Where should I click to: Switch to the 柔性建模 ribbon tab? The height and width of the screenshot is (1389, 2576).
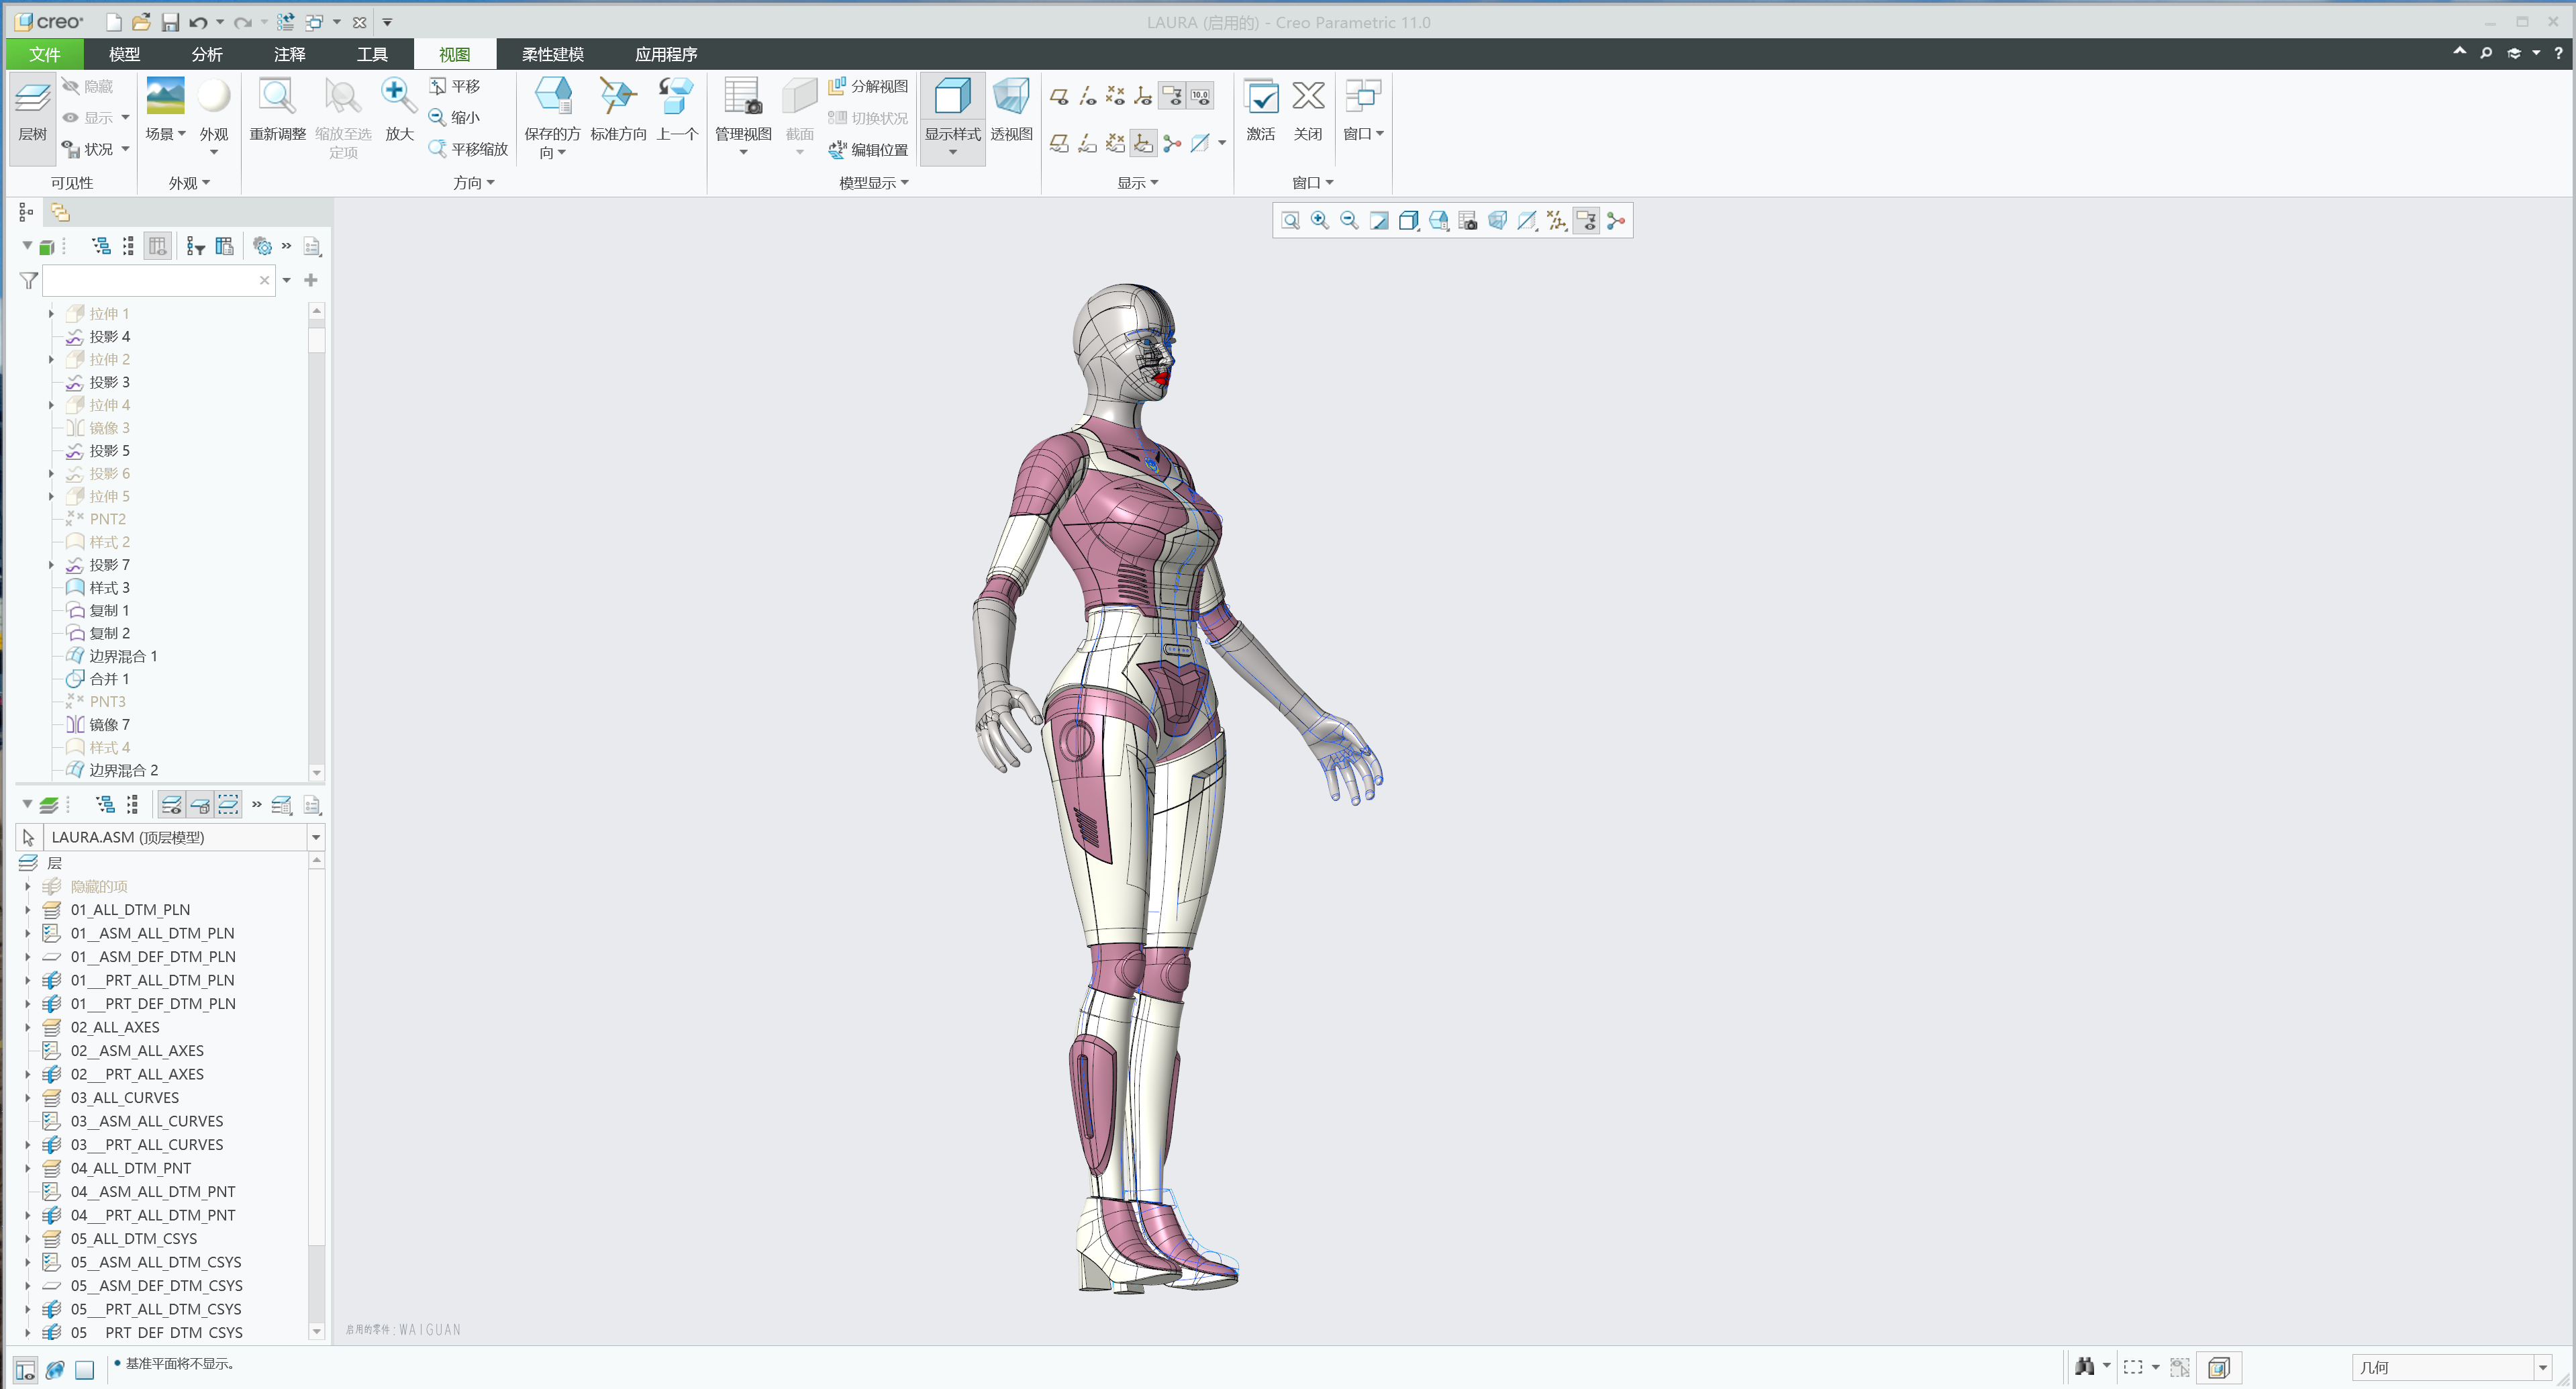[x=549, y=54]
